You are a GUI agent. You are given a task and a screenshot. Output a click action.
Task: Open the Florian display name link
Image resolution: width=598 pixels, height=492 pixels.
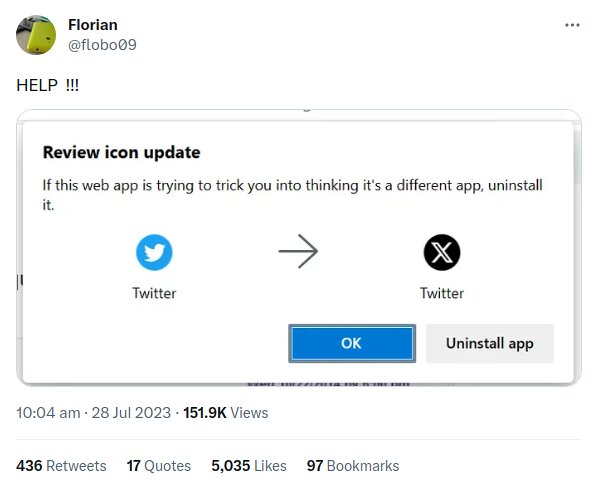[93, 25]
